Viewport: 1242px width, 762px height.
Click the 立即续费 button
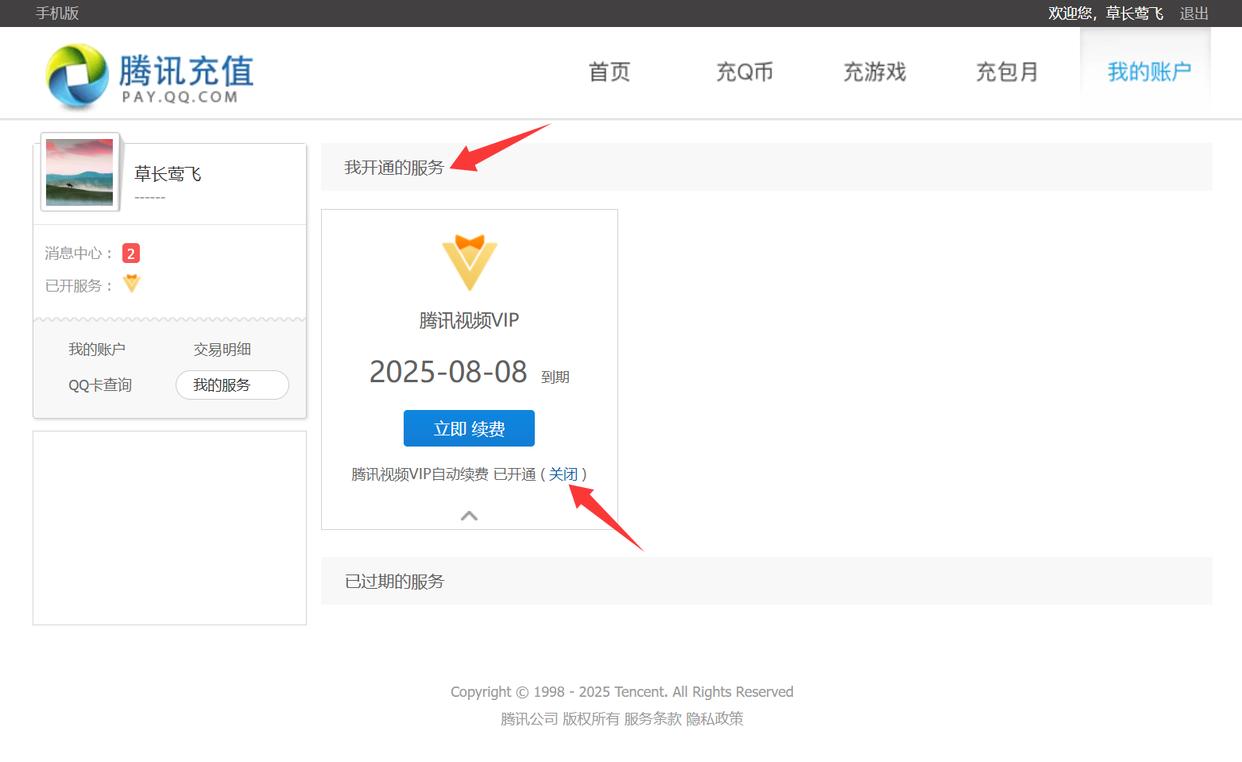coord(469,428)
